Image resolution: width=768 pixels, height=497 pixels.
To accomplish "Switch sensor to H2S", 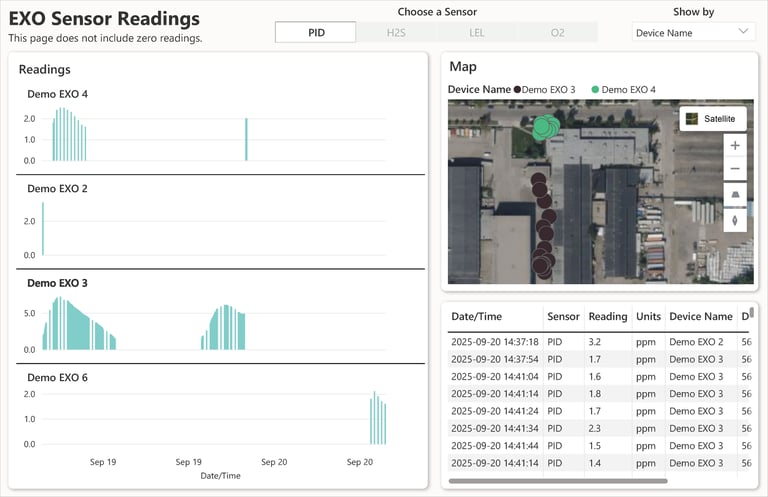I will tap(396, 32).
